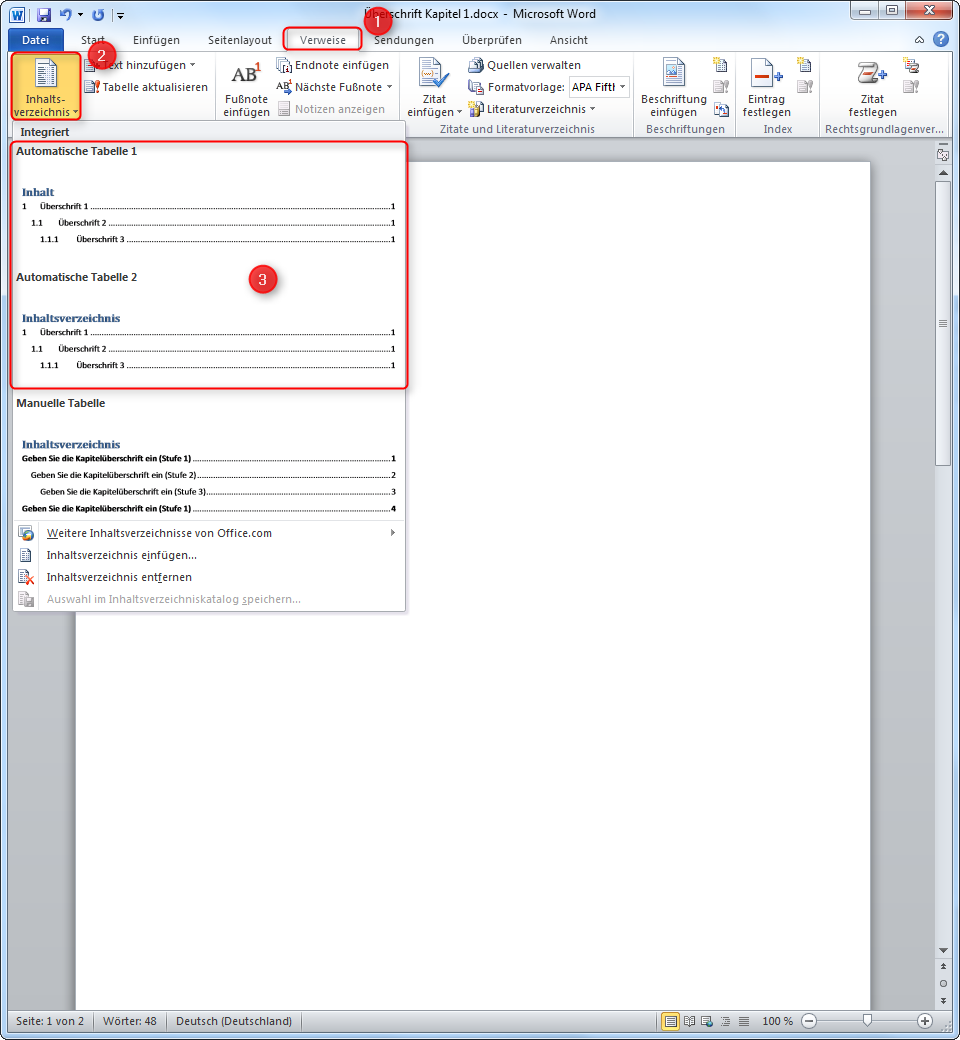
Task: Click Tabelle aktualisieren
Action: [x=149, y=86]
